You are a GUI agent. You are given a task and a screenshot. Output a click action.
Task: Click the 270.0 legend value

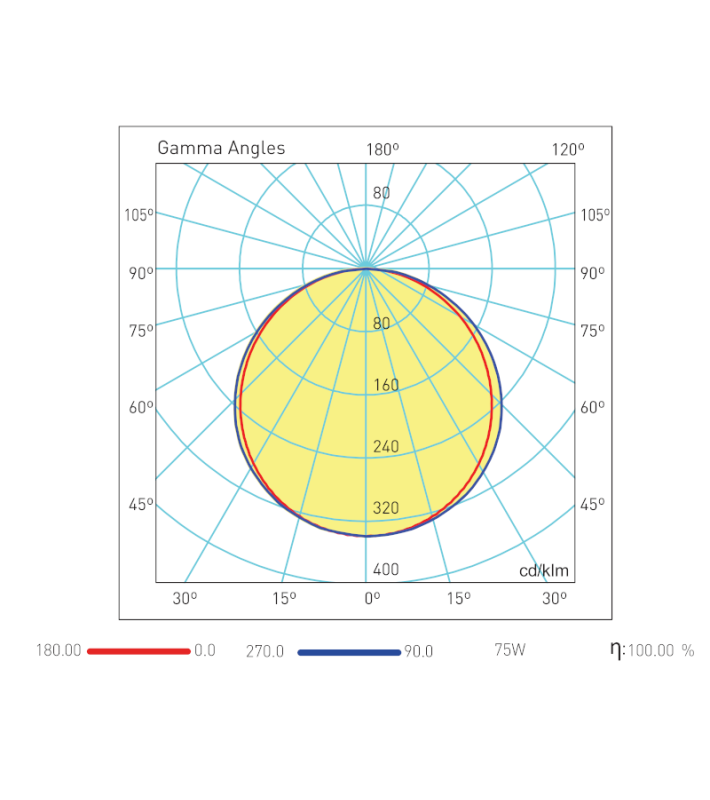(265, 652)
